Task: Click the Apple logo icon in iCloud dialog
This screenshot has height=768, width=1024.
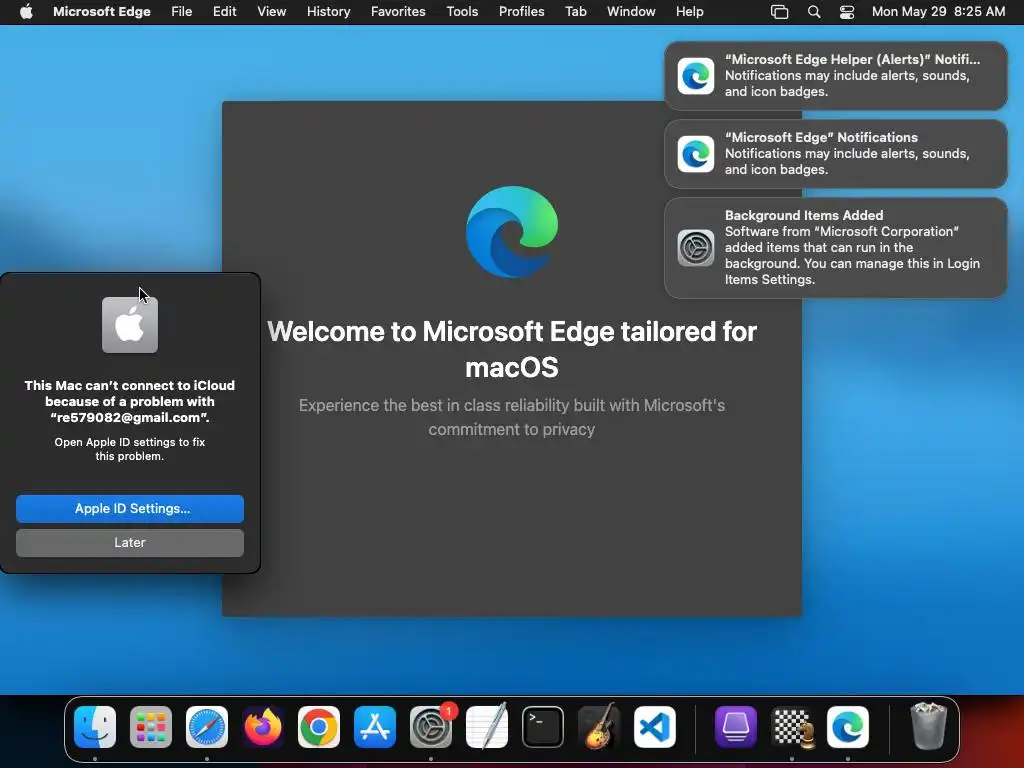Action: coord(130,325)
